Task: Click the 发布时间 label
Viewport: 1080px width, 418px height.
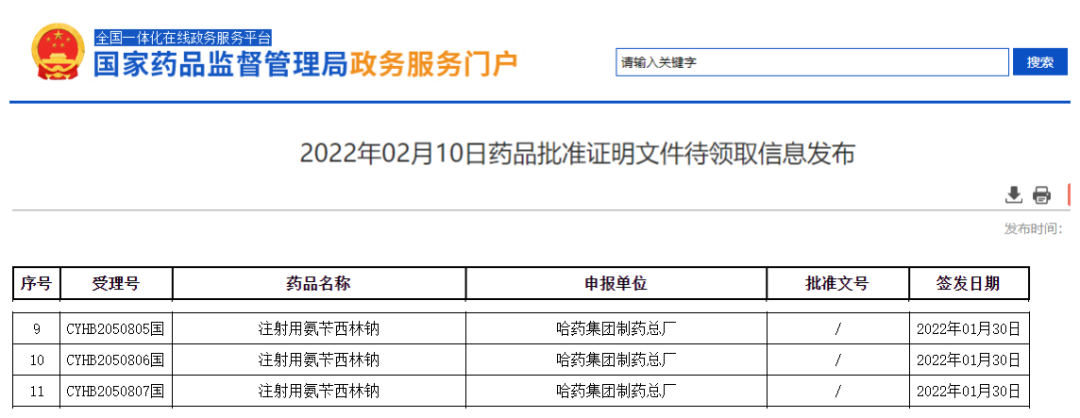Action: coord(1032,229)
